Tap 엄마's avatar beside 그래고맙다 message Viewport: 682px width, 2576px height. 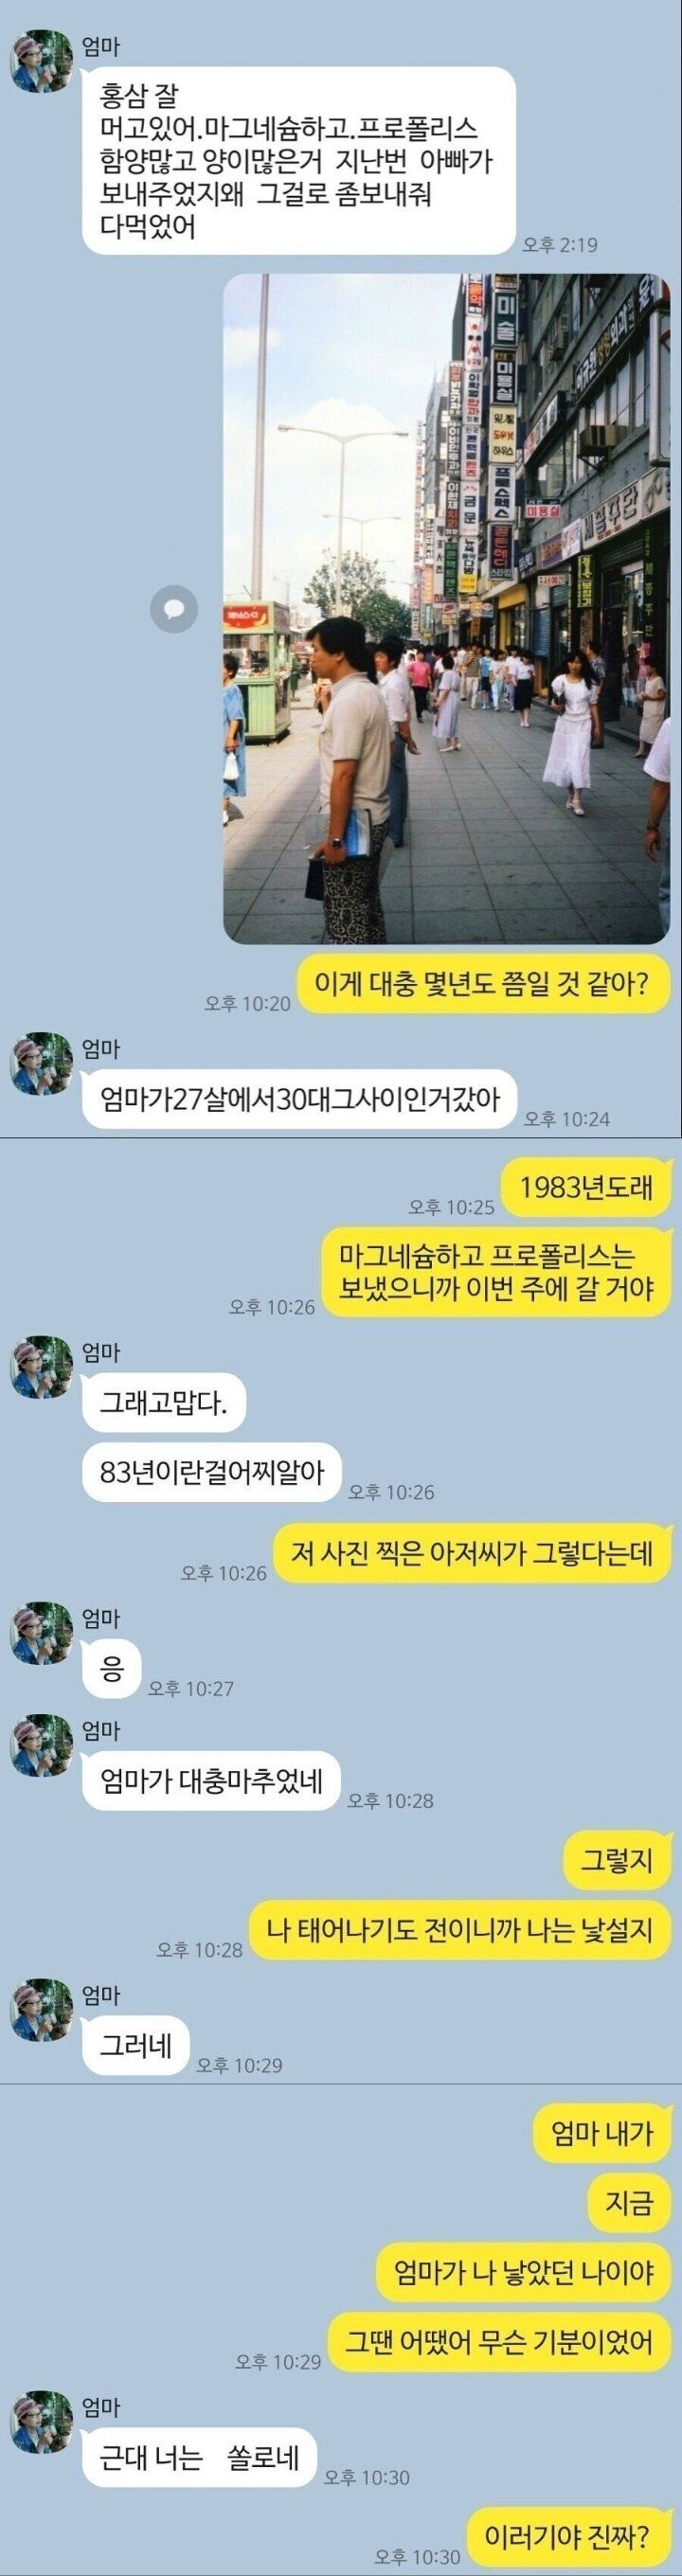[x=42, y=1367]
